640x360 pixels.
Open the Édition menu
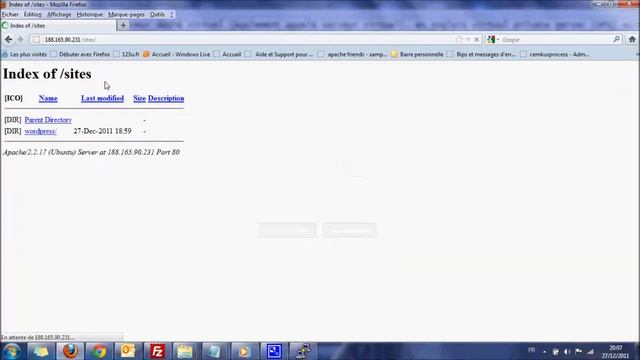33,14
